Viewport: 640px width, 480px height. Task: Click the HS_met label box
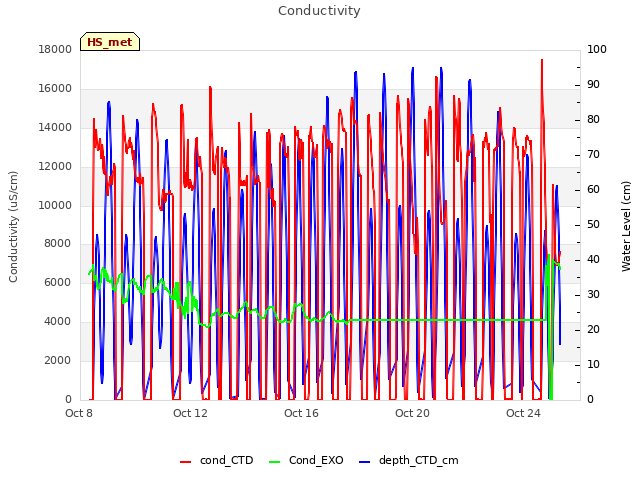(x=110, y=42)
